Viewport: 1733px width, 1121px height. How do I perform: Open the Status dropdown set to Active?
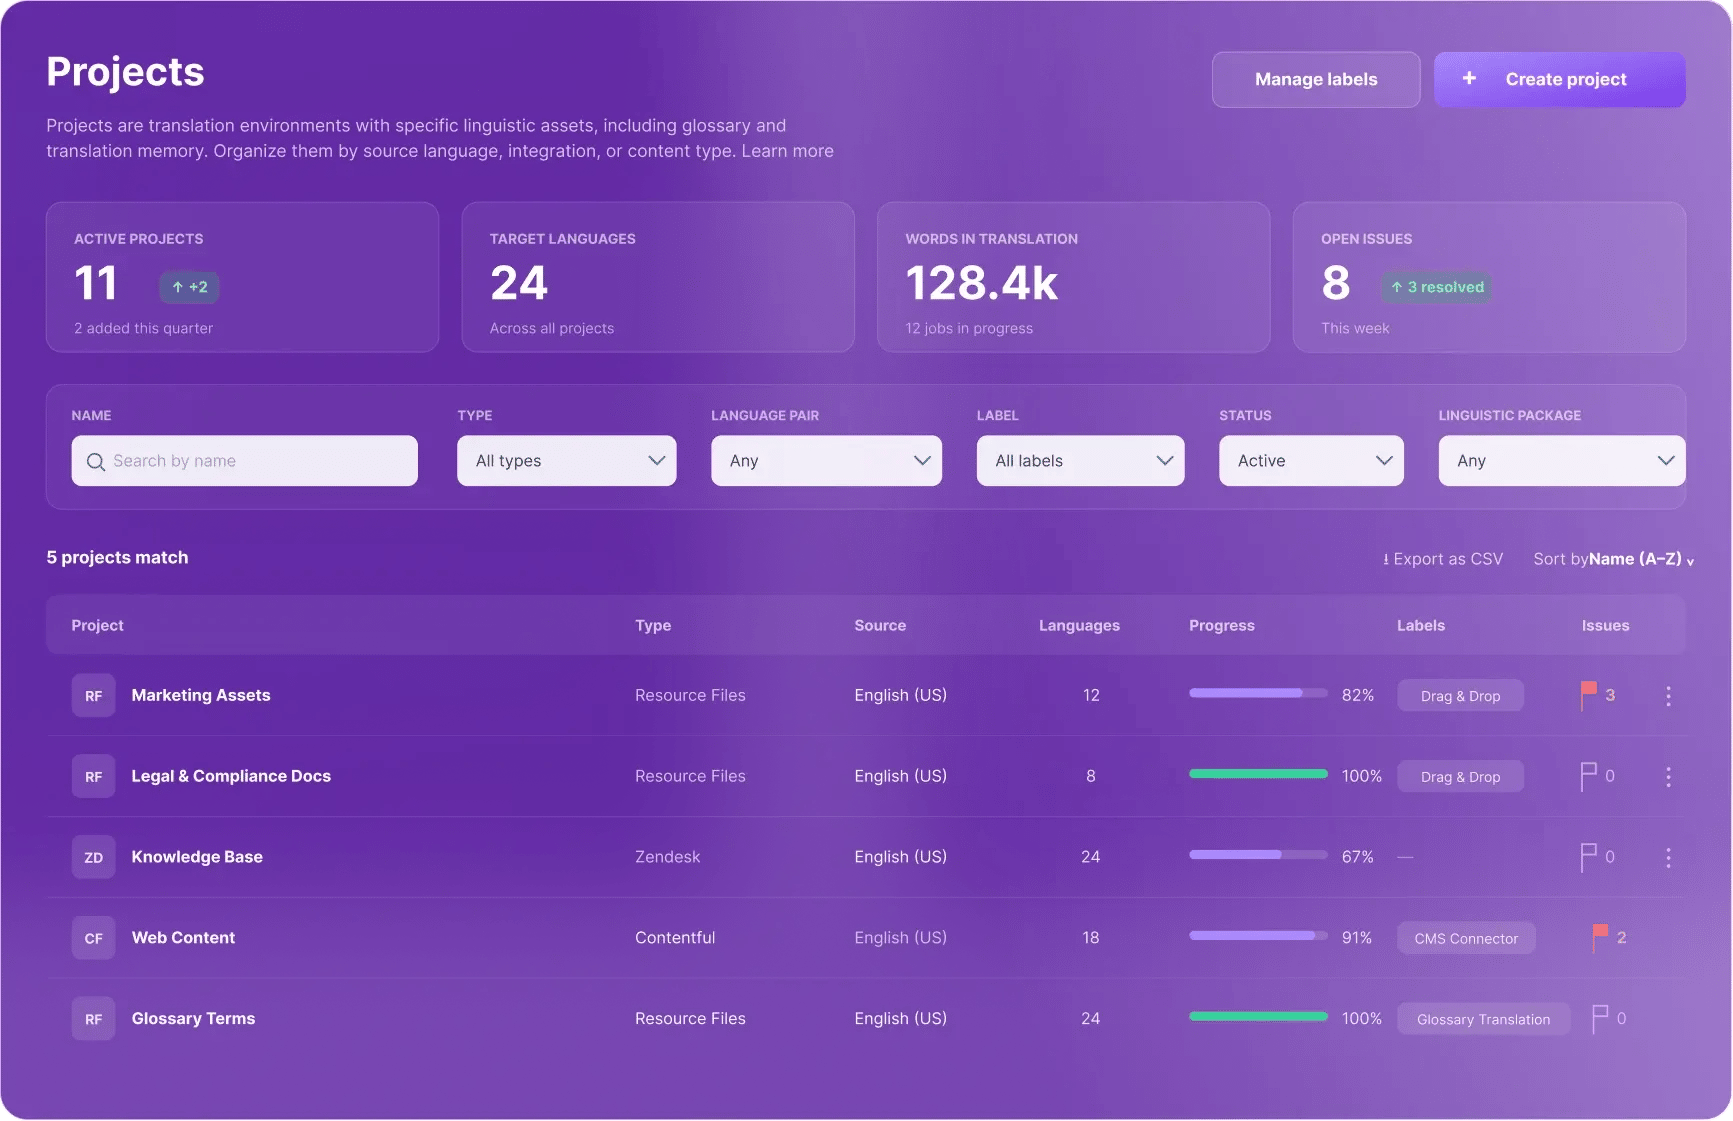[x=1311, y=461]
